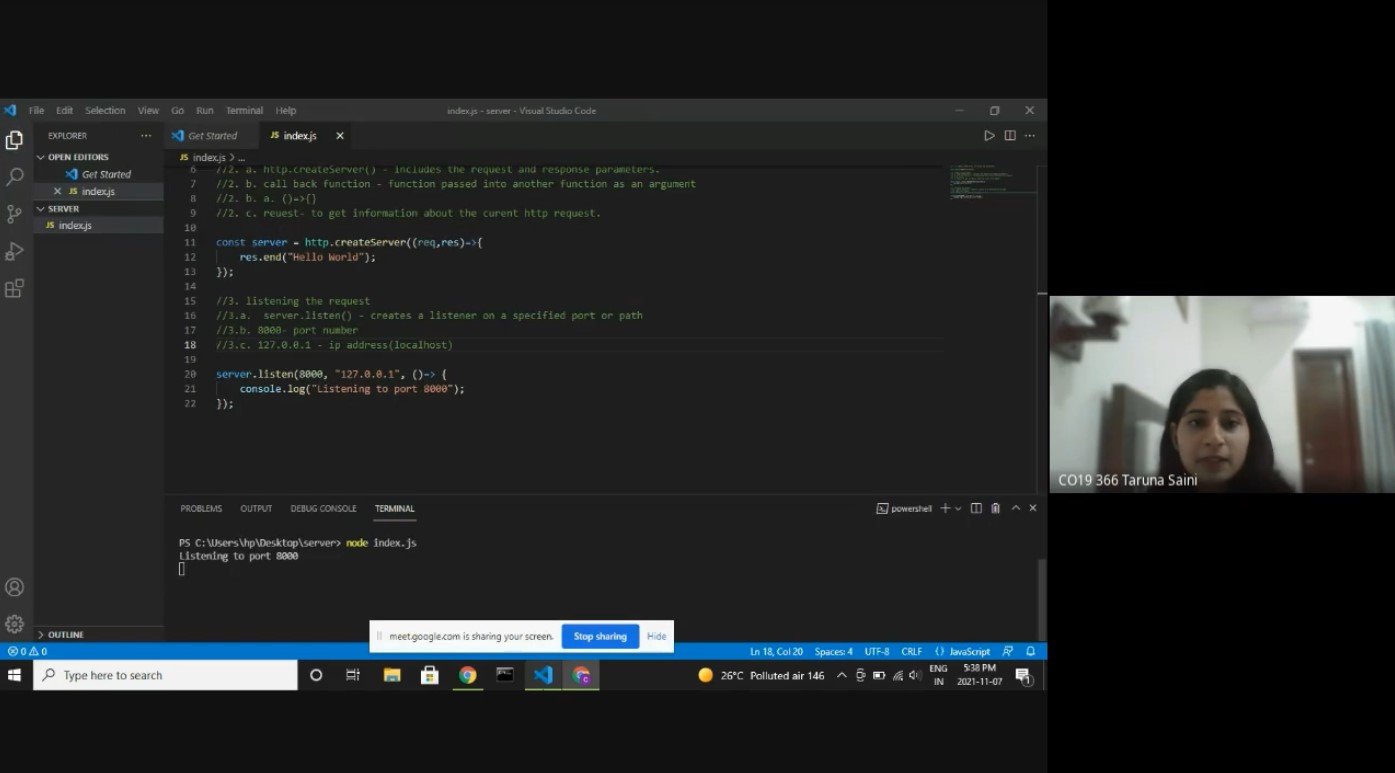This screenshot has width=1395, height=773.
Task: Open Run and Debug view icon
Action: coord(15,251)
